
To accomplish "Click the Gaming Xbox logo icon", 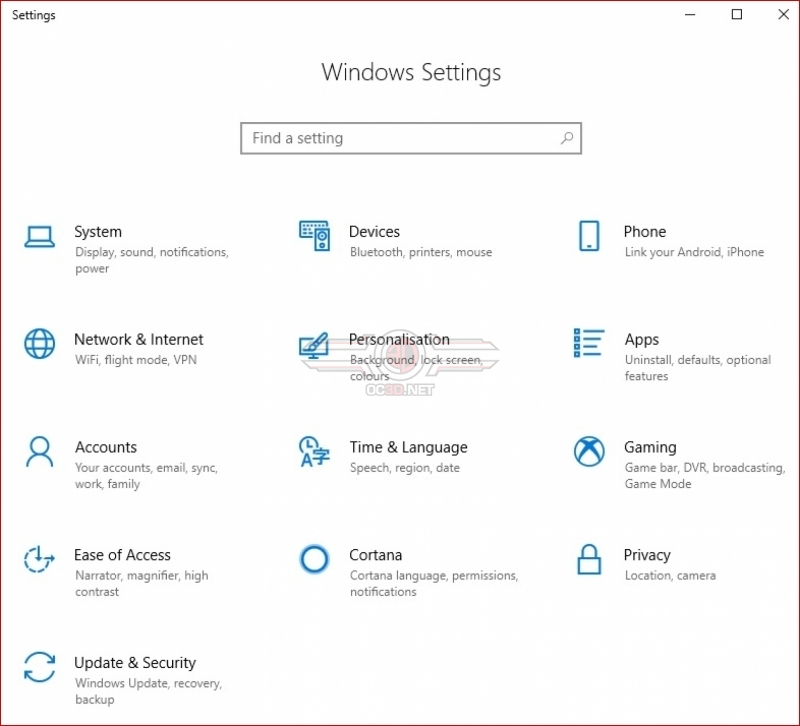I will (x=589, y=452).
